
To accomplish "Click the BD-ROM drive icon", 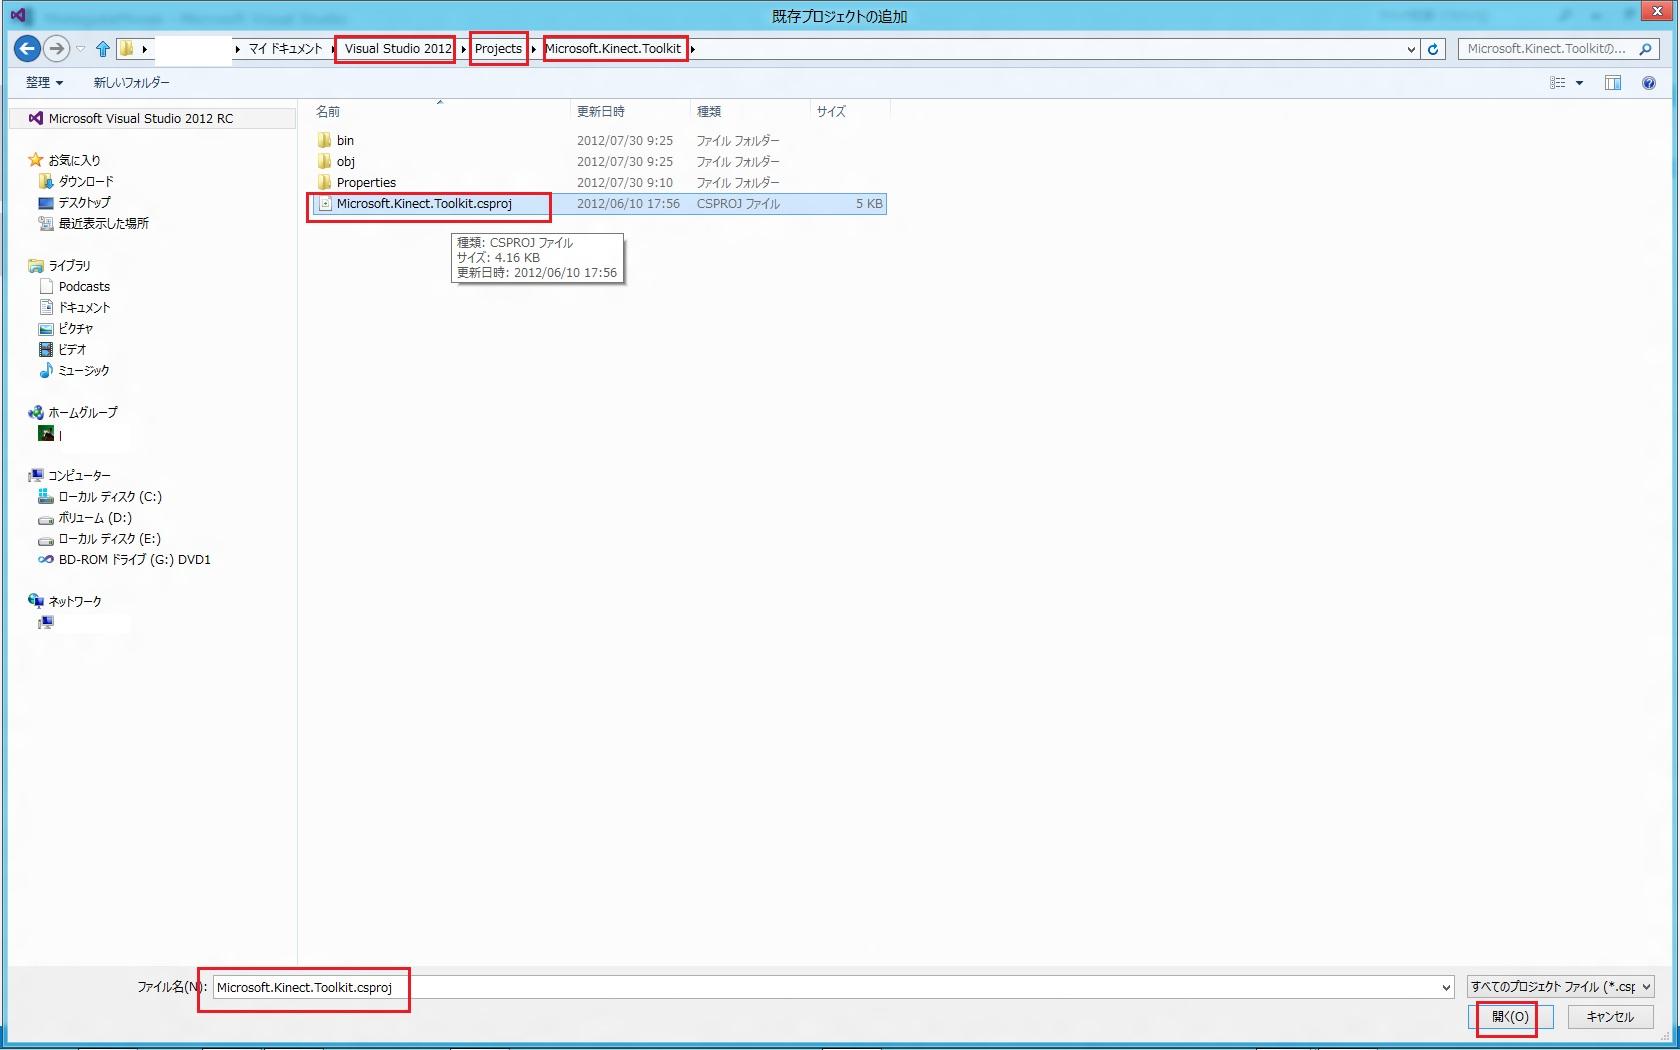I will click(x=46, y=559).
